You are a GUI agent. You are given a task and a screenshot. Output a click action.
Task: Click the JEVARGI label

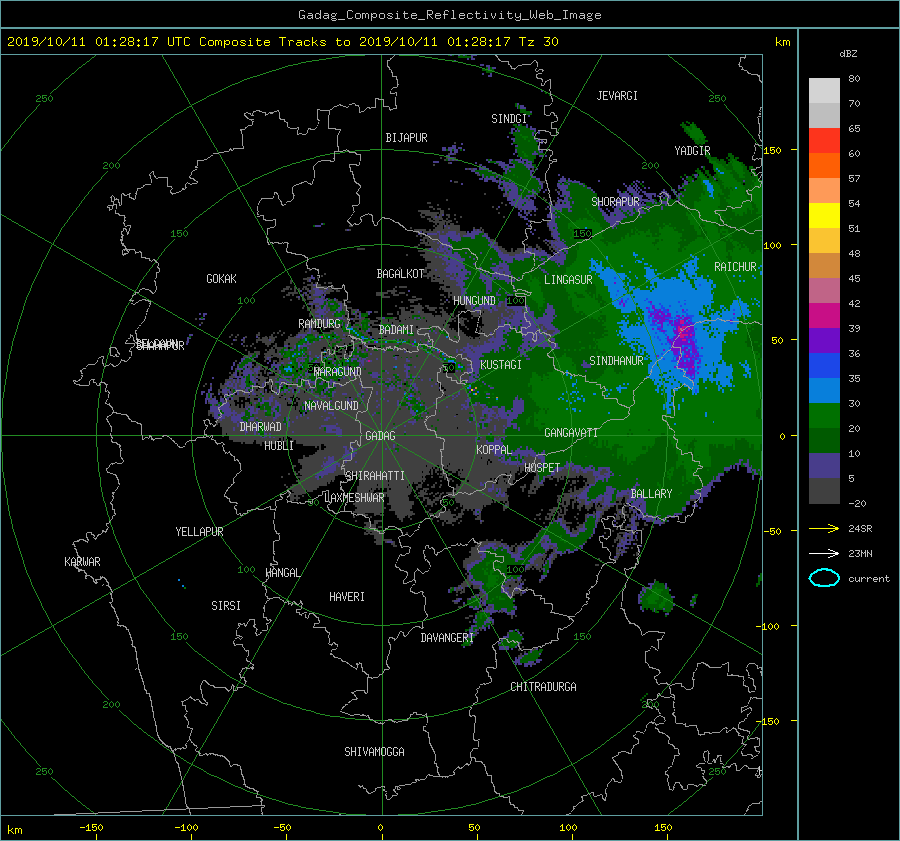tap(617, 96)
